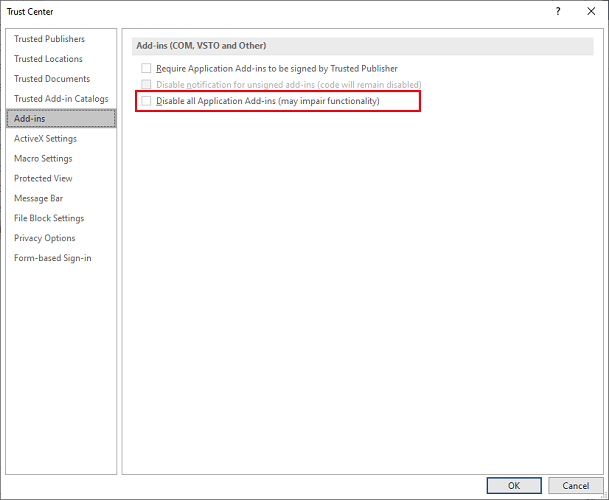Check Disable all Application Add-ins
Screen dimensions: 609x500
coord(146,101)
